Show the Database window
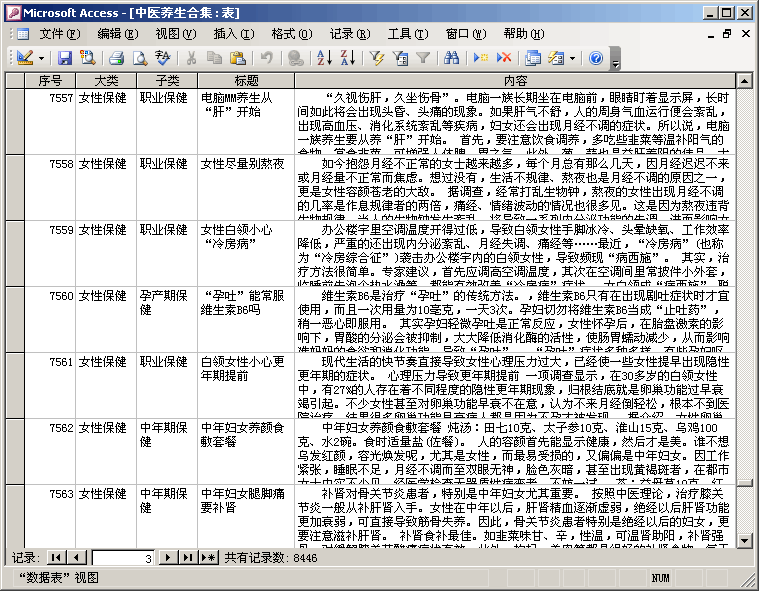This screenshot has height=591, width=759. tap(533, 58)
